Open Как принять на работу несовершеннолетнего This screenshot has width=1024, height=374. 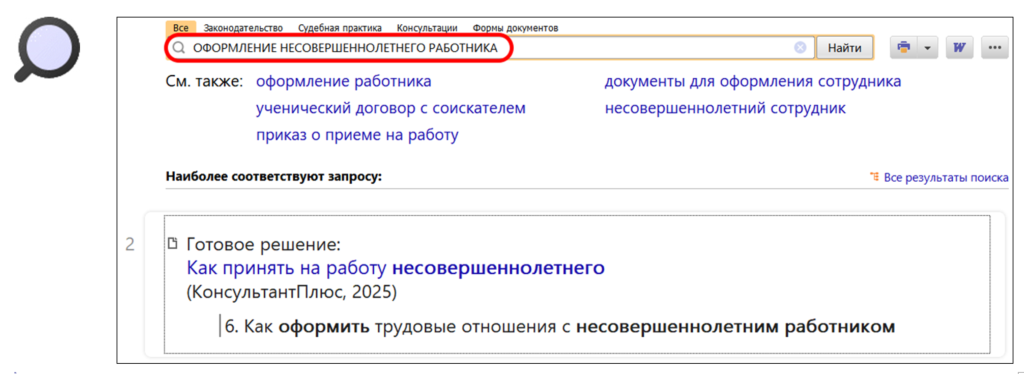(396, 268)
